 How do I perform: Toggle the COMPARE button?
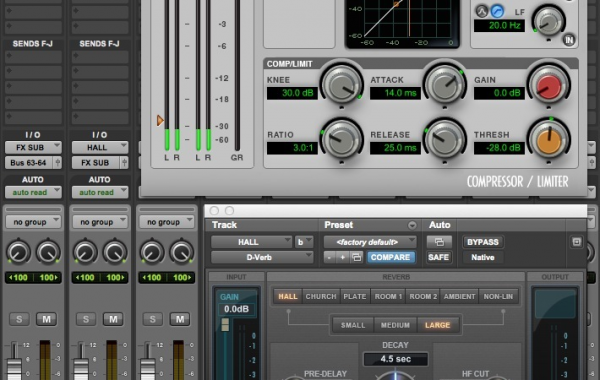[x=390, y=257]
